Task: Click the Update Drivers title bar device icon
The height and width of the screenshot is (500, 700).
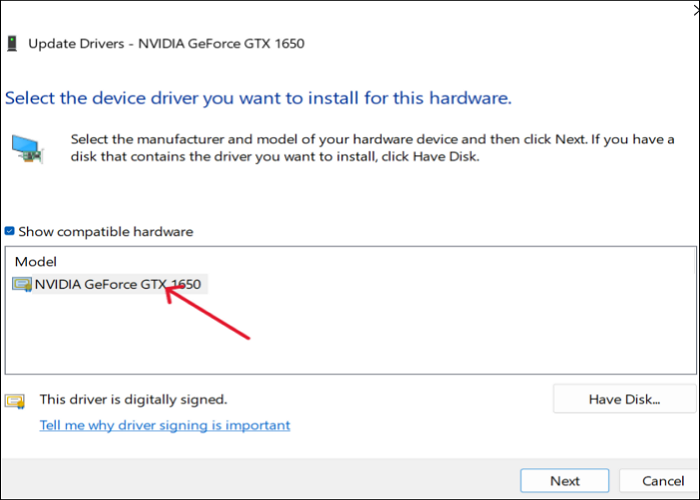Action: click(11, 44)
